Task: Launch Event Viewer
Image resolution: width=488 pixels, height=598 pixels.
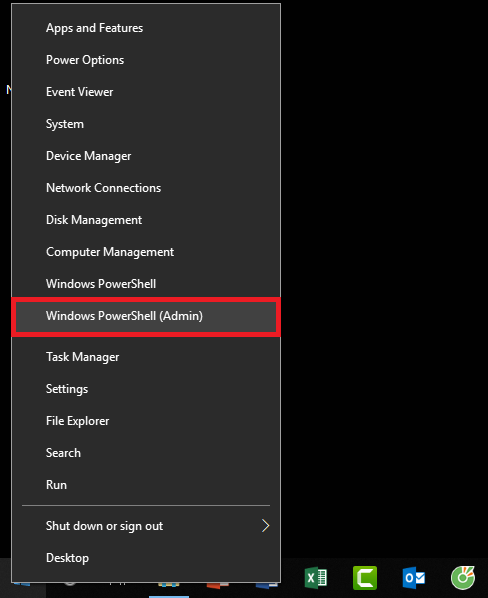Action: coord(146,92)
